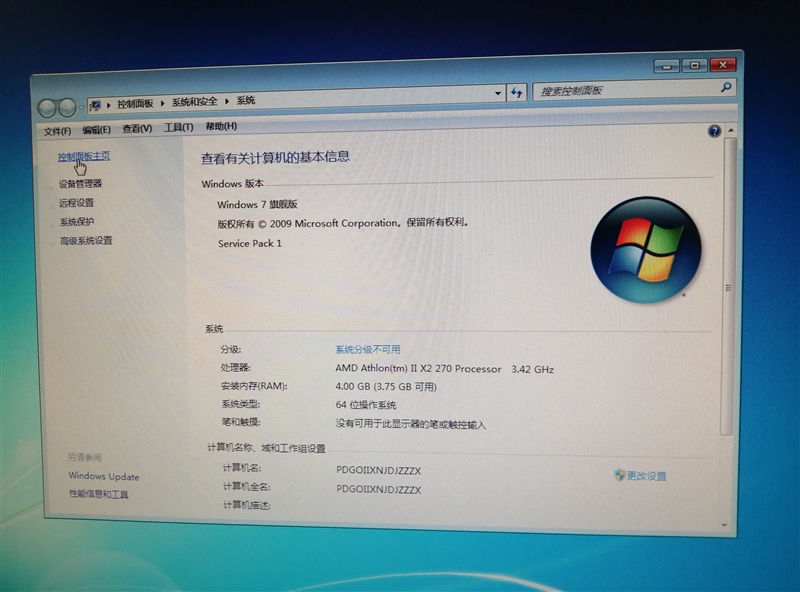The width and height of the screenshot is (800, 592).
Task: Click the vertical scrollbar thumb
Action: click(728, 287)
